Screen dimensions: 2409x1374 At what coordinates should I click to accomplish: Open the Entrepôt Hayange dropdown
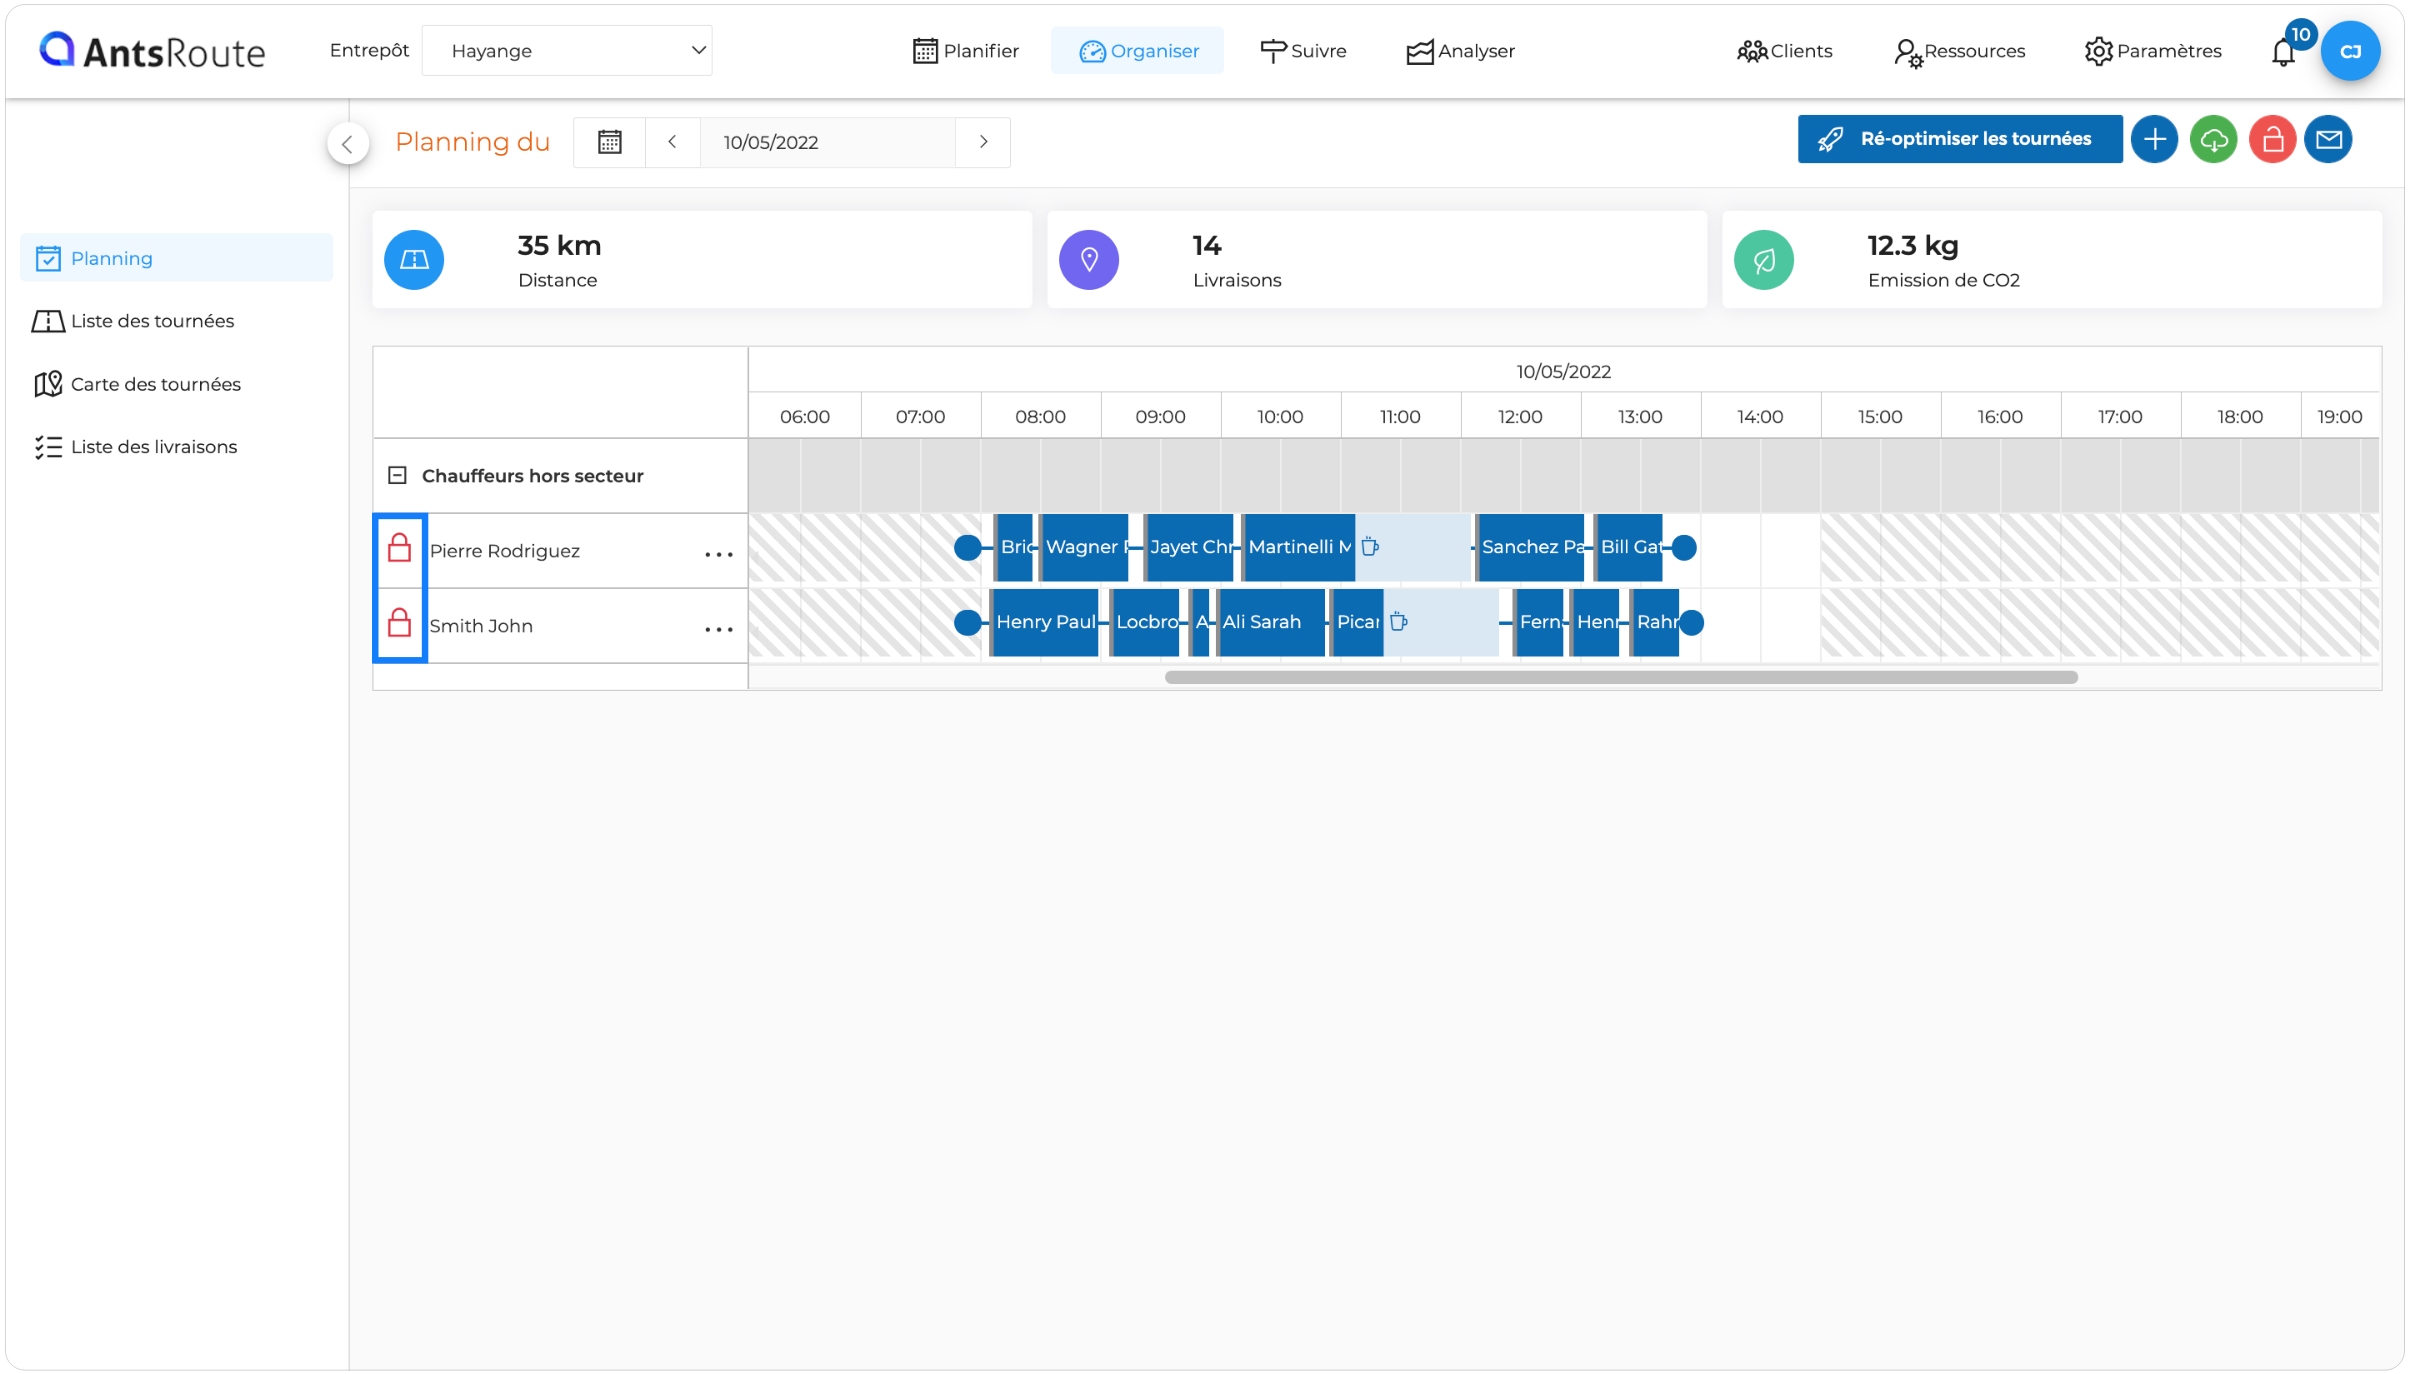pyautogui.click(x=567, y=50)
